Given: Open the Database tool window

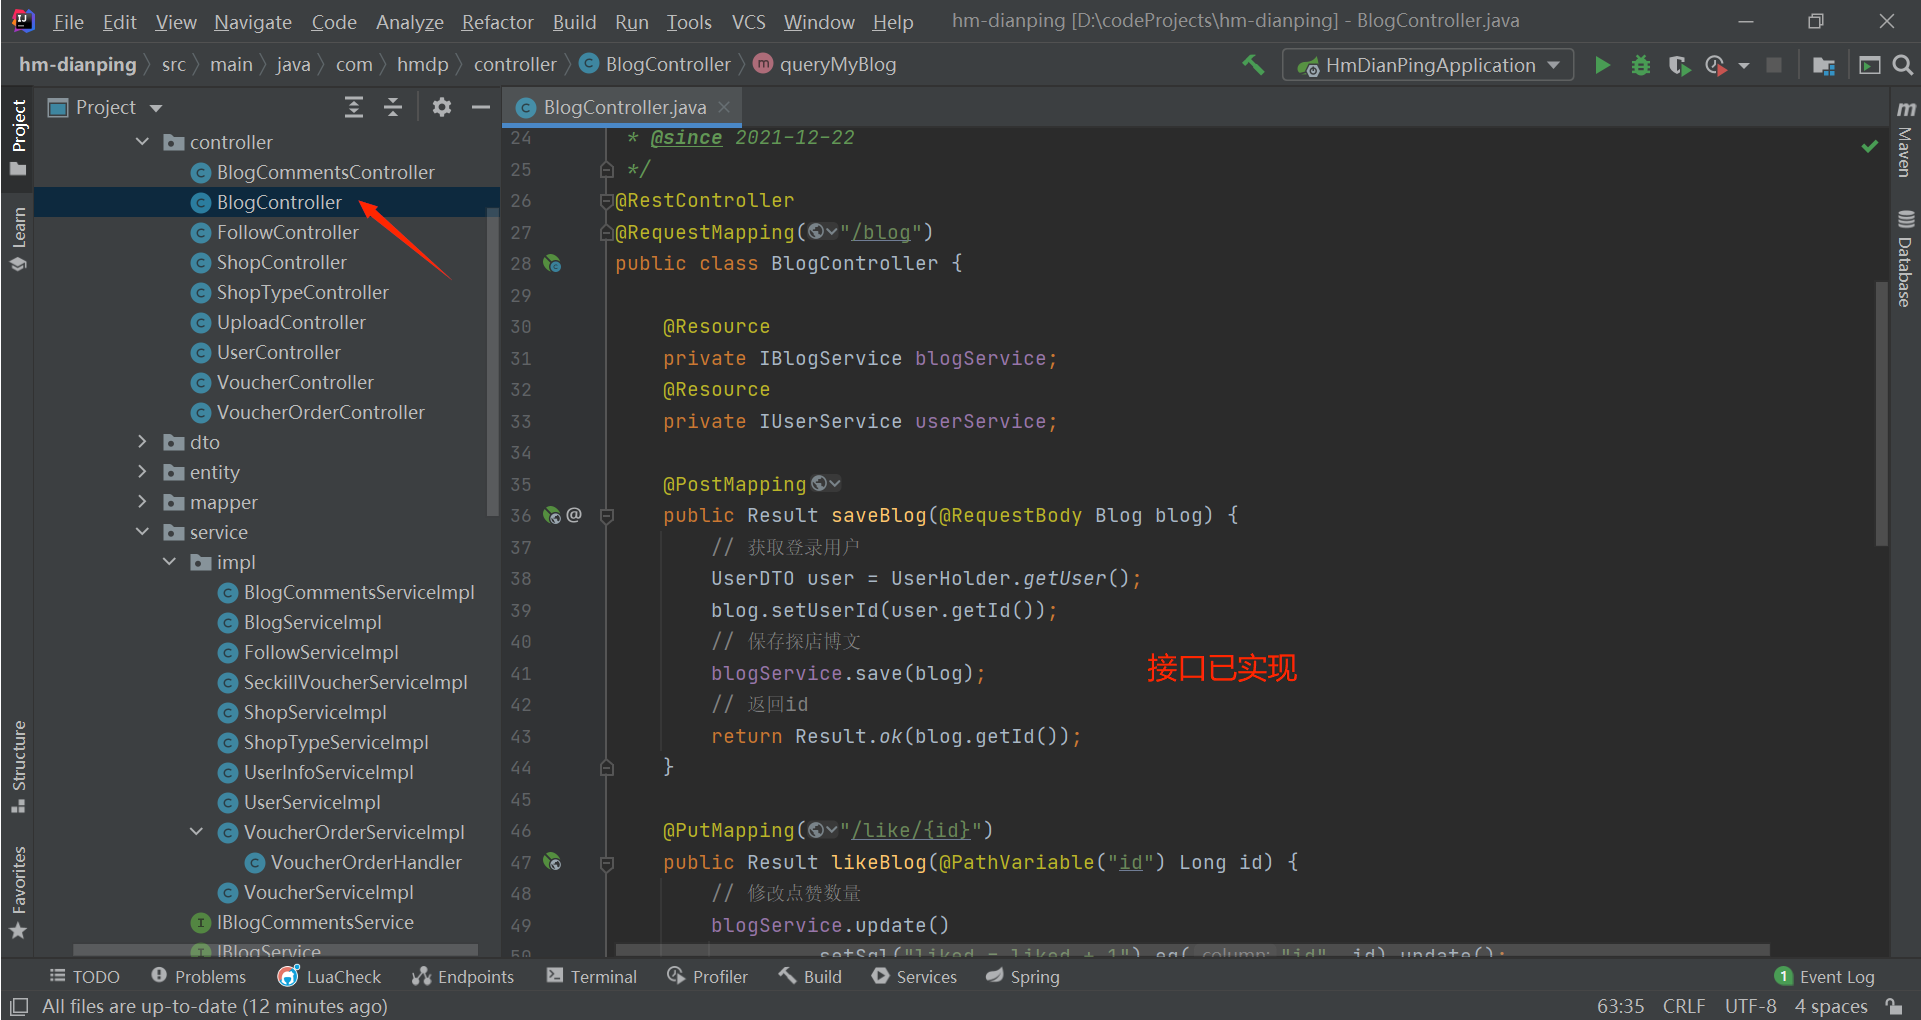Looking at the screenshot, I should point(1905,258).
